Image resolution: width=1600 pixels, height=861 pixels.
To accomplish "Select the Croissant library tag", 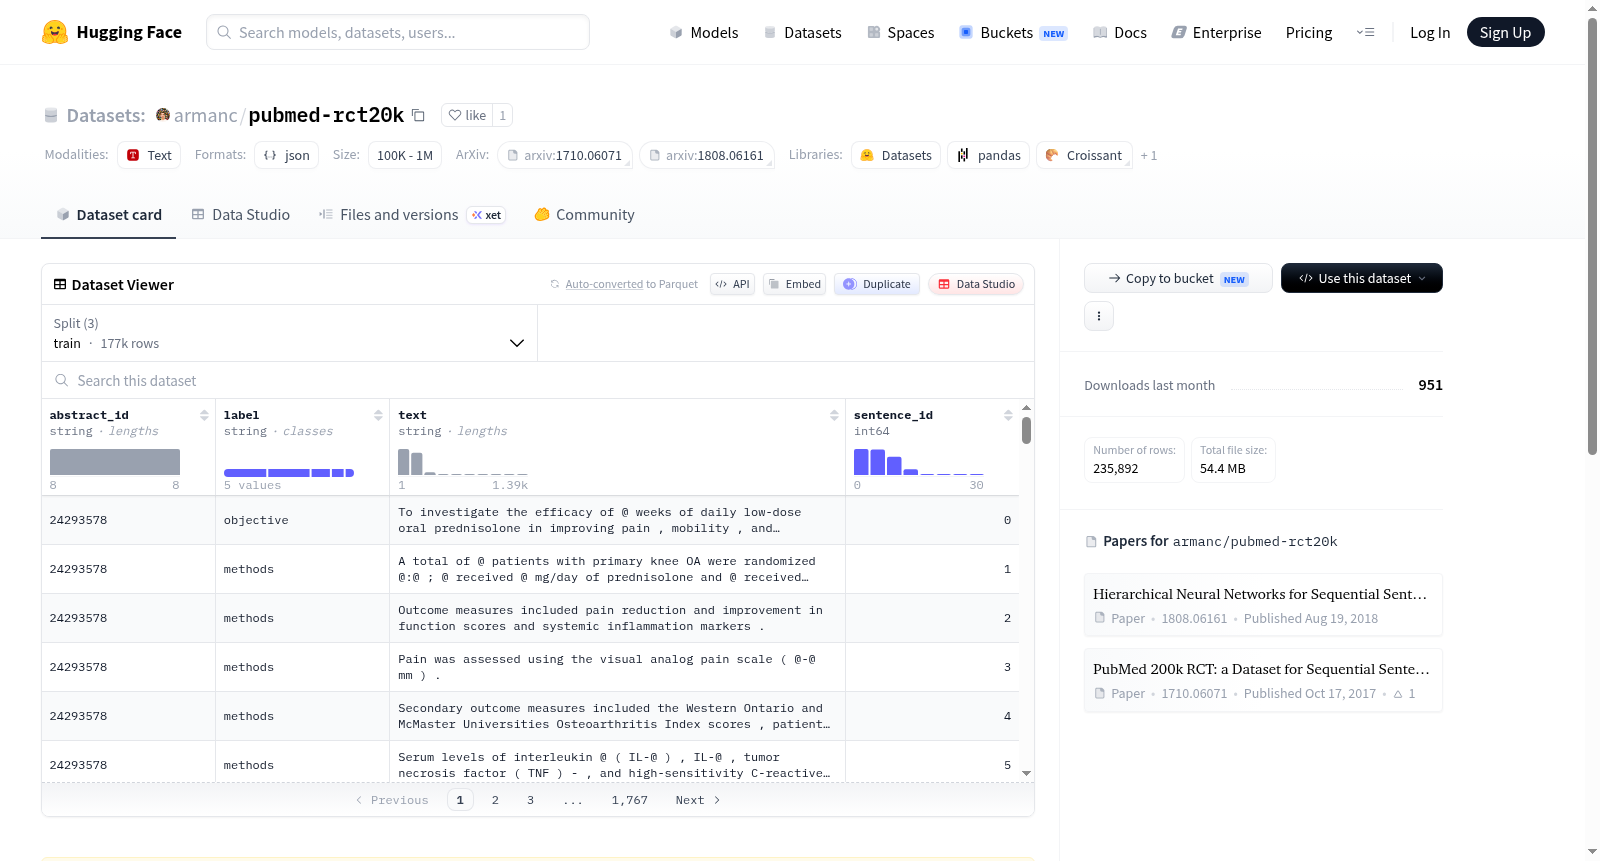I will click(1084, 155).
